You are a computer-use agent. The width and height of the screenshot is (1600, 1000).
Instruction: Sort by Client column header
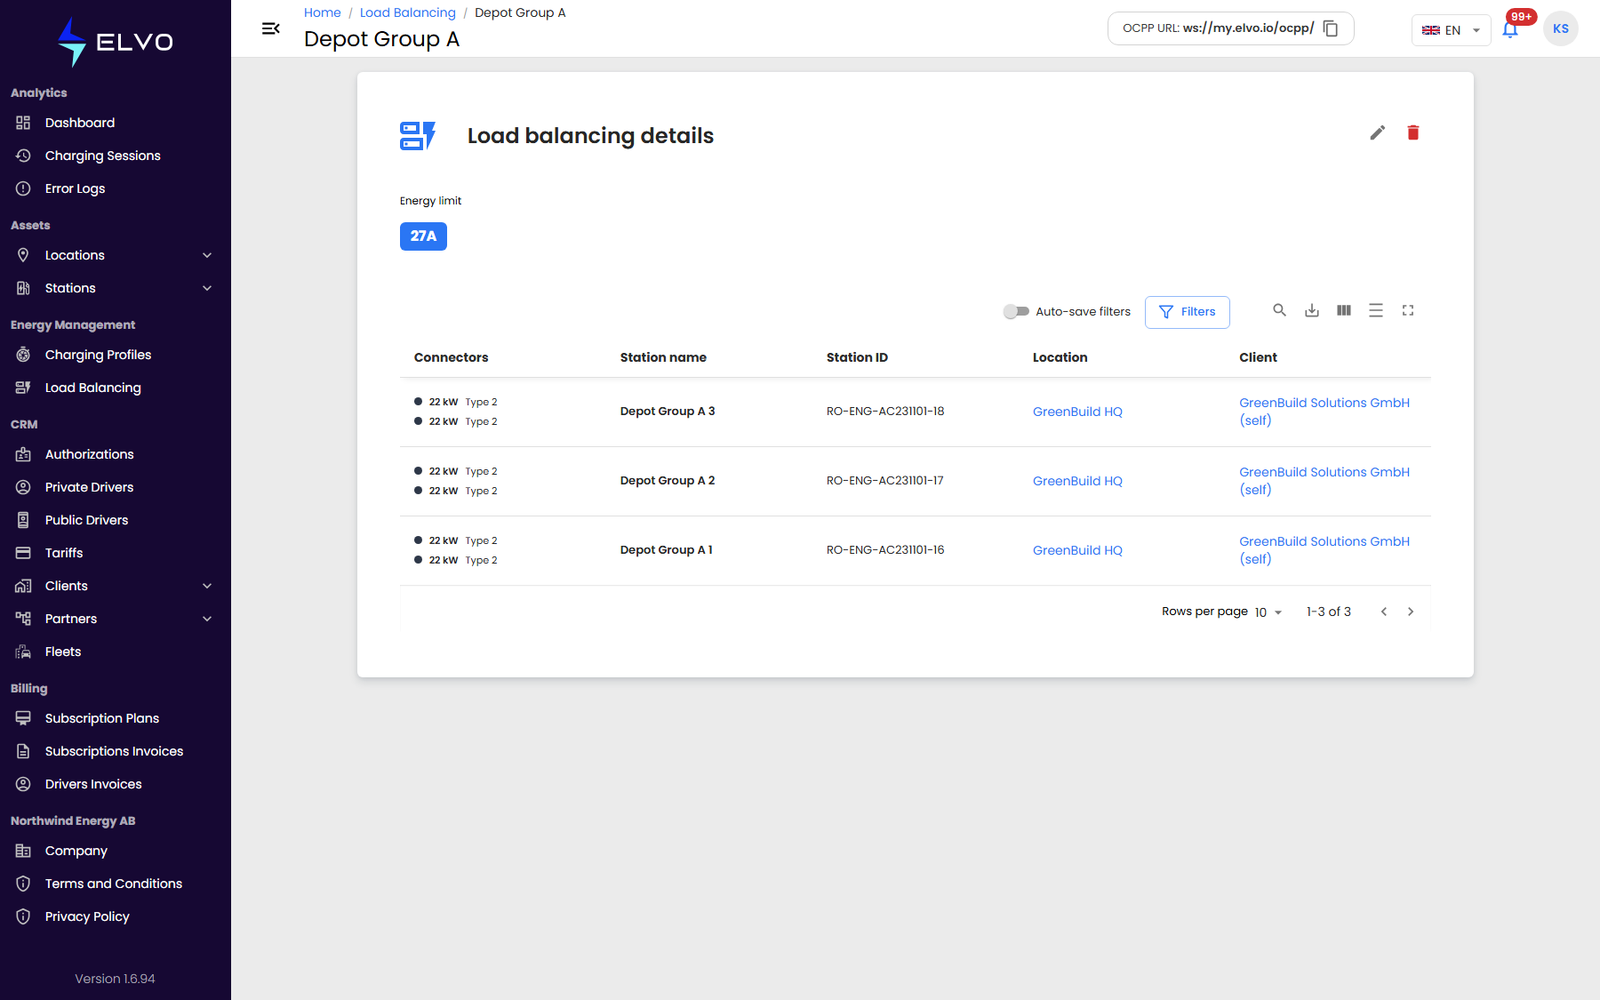tap(1258, 358)
